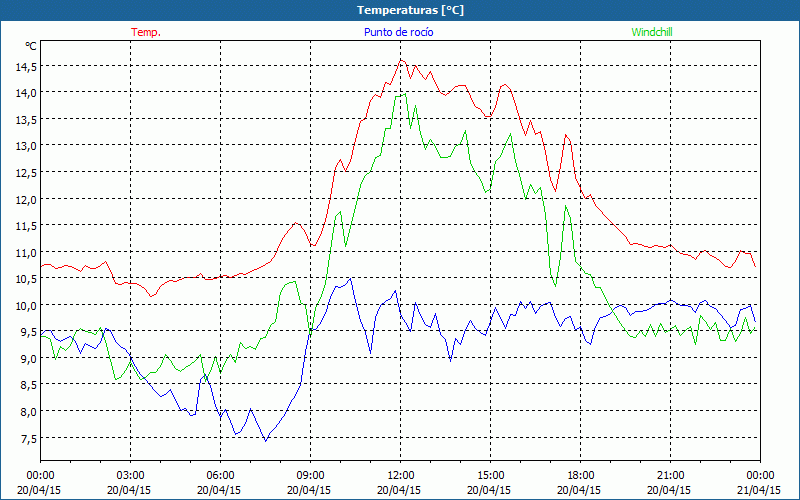800x500 pixels.
Task: Click the 18:00 time axis label
Action: pyautogui.click(x=580, y=476)
